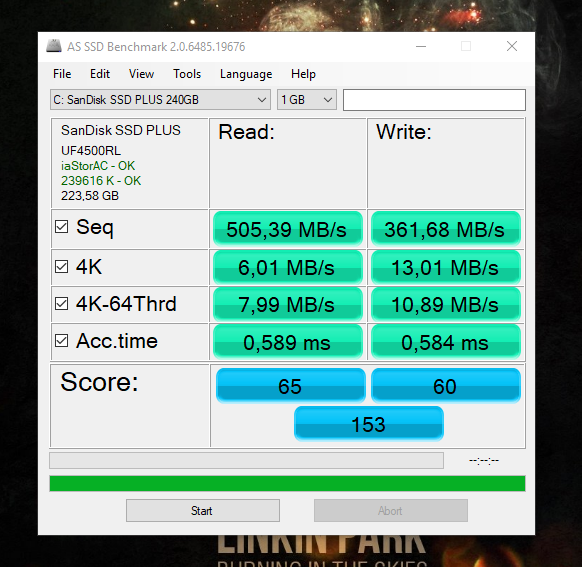Open the Language menu

[246, 74]
